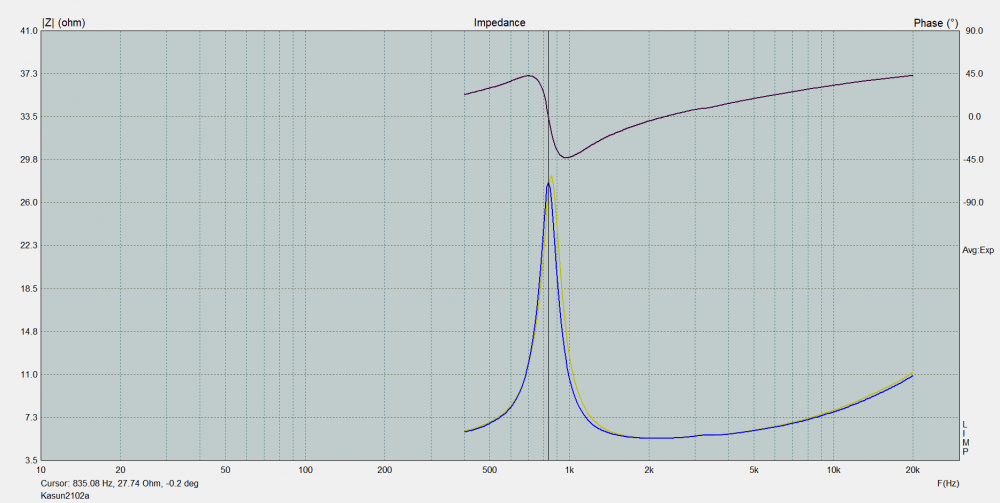Click the F(Hz) frequency axis label
The image size is (1000, 503).
click(x=952, y=483)
